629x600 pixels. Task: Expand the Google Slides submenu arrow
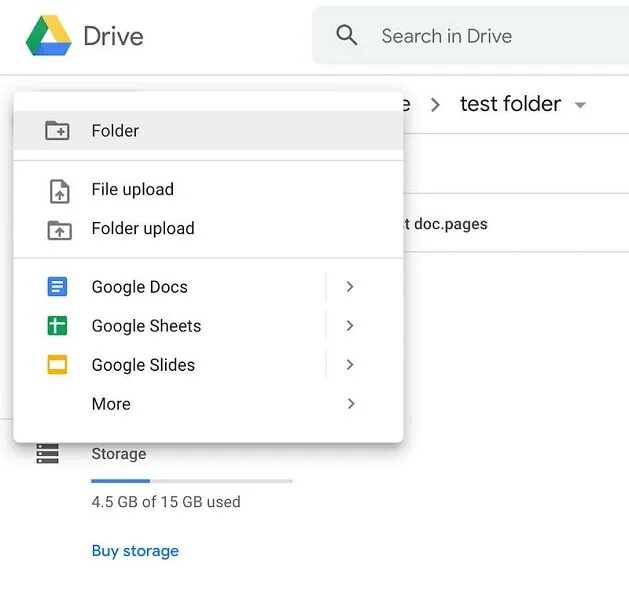[x=350, y=364]
